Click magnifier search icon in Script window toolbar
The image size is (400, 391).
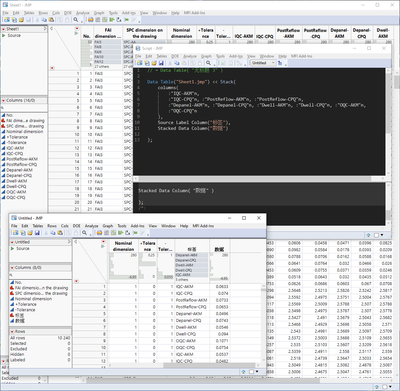point(208,63)
